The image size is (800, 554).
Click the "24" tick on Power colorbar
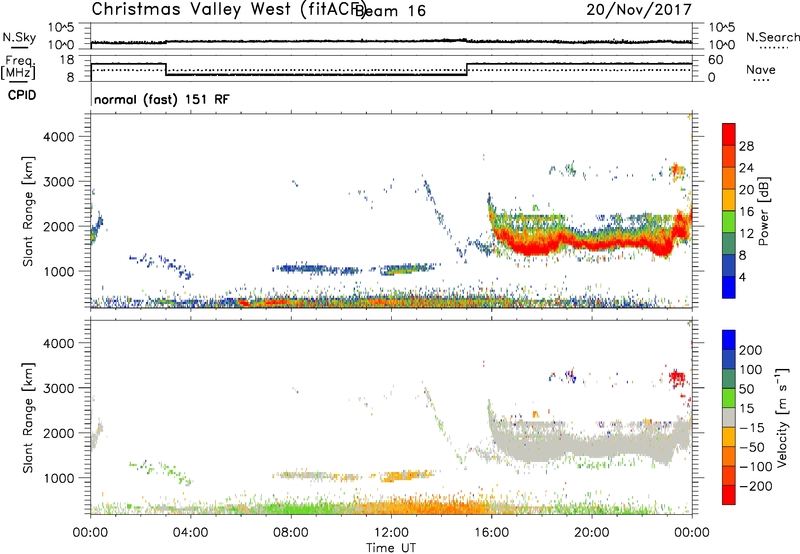click(746, 168)
